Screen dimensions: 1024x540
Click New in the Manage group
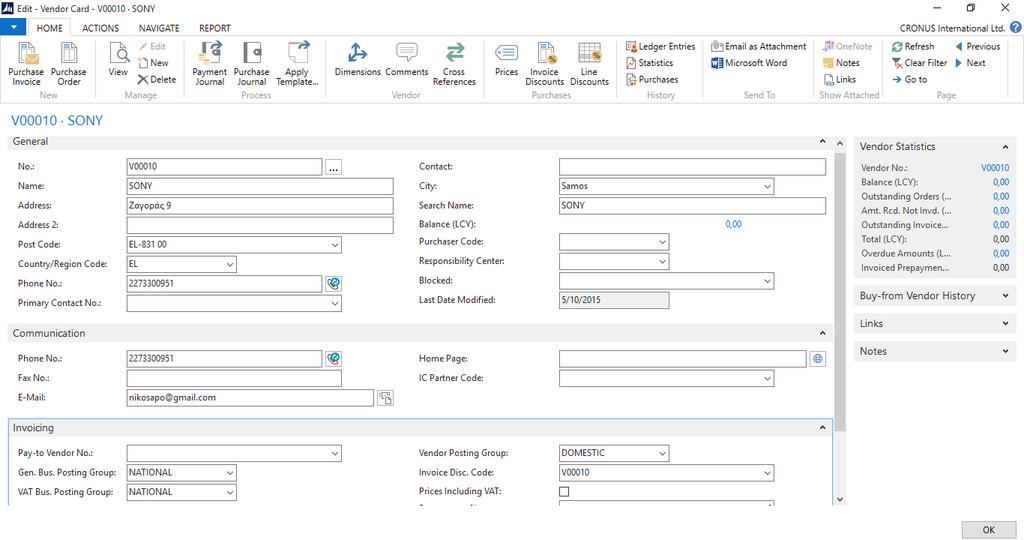153,63
